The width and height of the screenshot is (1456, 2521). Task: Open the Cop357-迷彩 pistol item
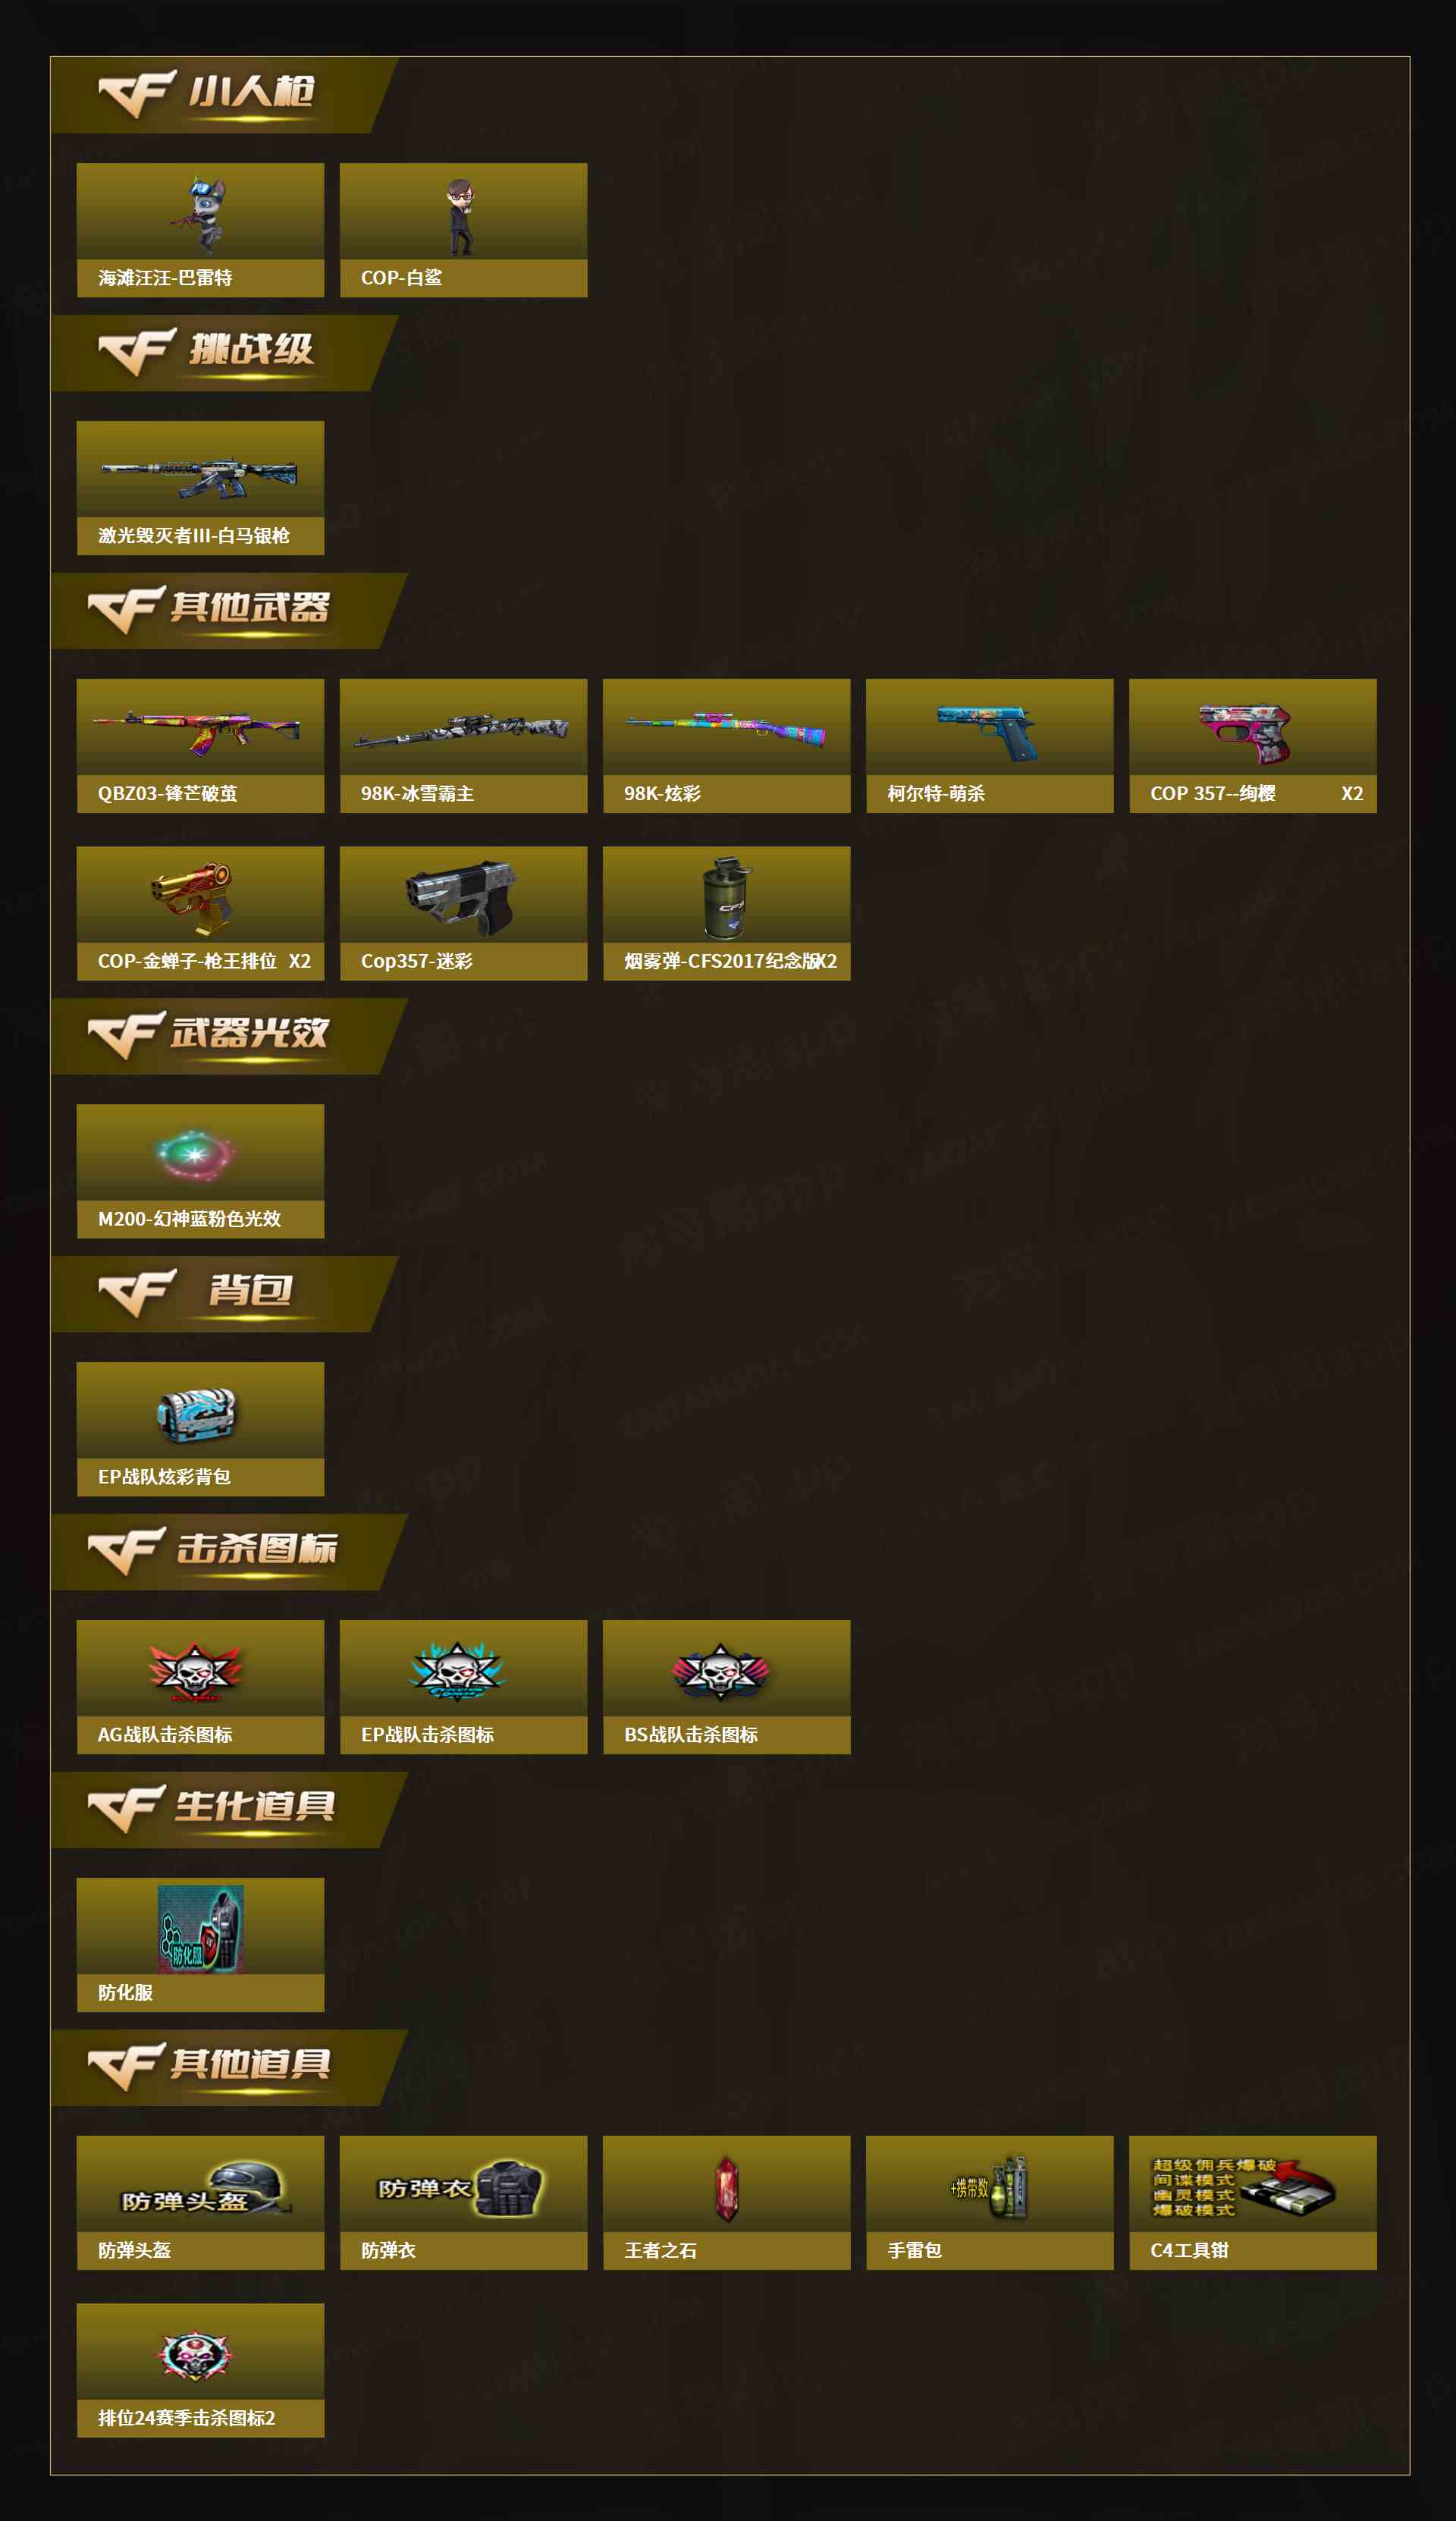point(463,914)
